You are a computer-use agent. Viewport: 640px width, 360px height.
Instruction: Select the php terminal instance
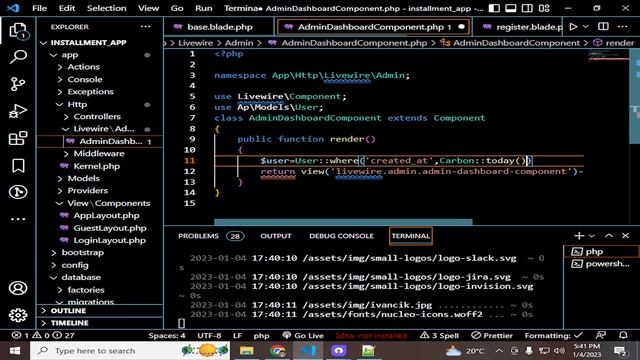point(601,251)
